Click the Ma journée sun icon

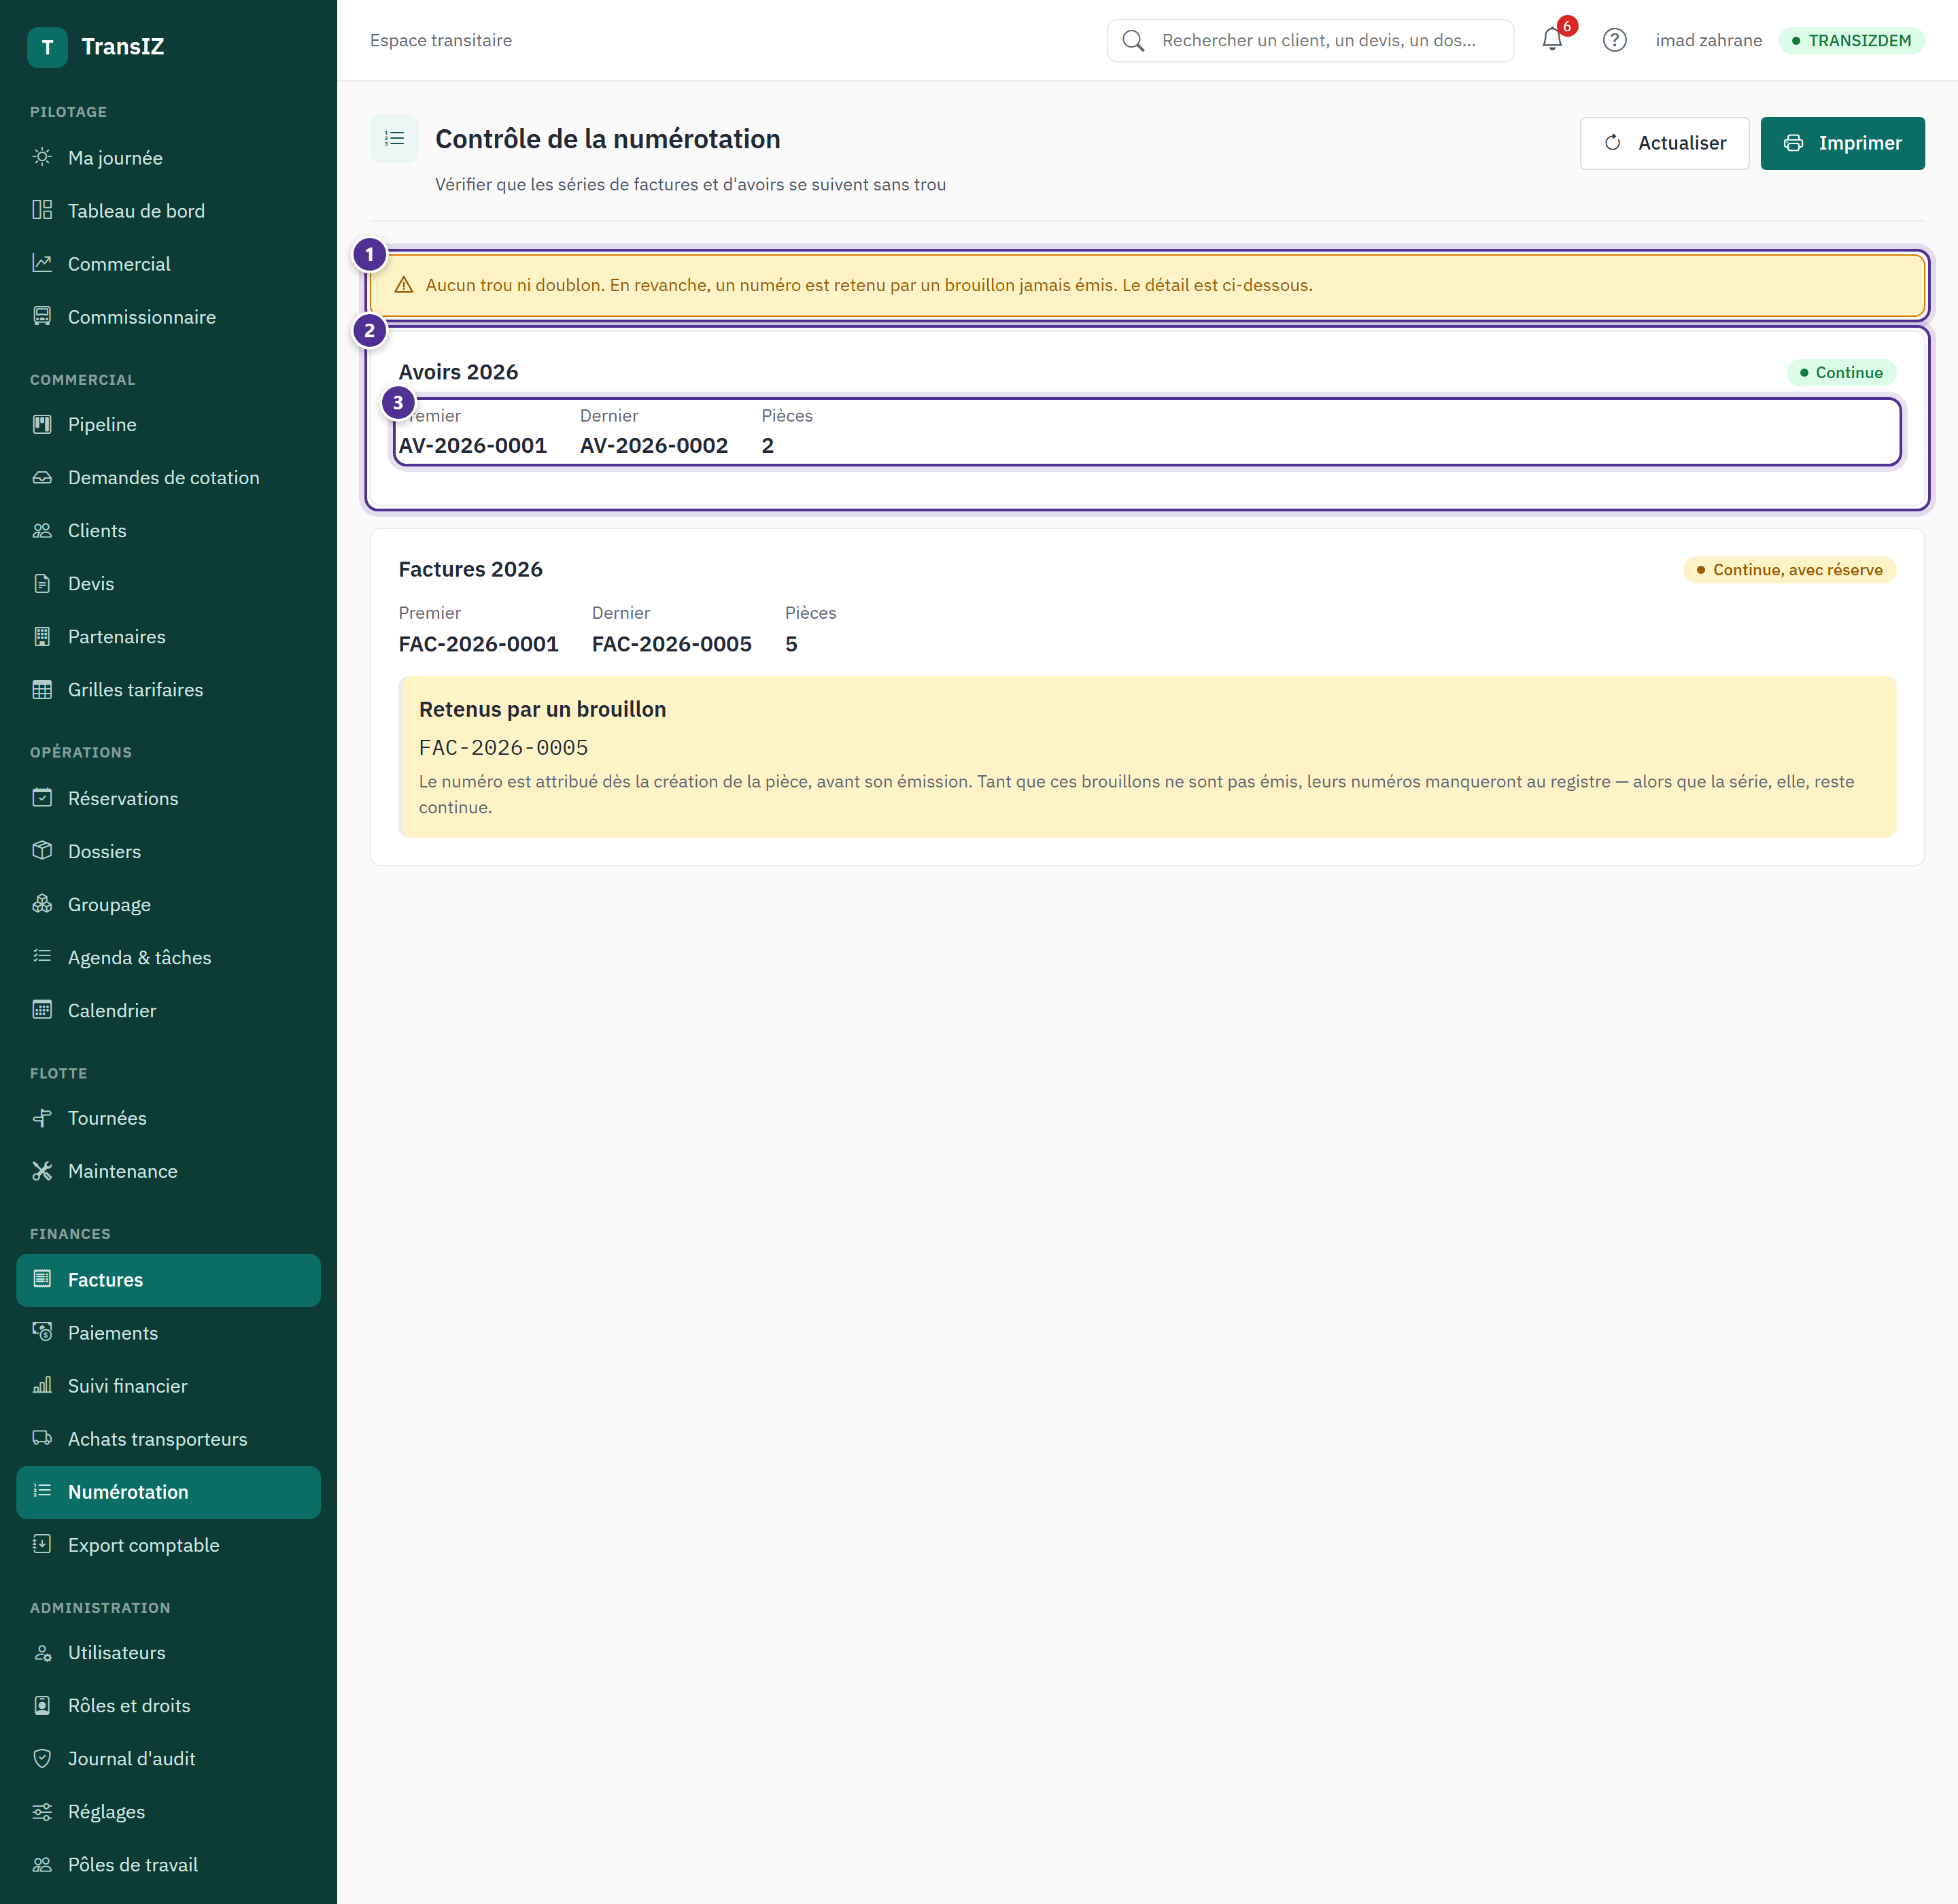tap(42, 157)
